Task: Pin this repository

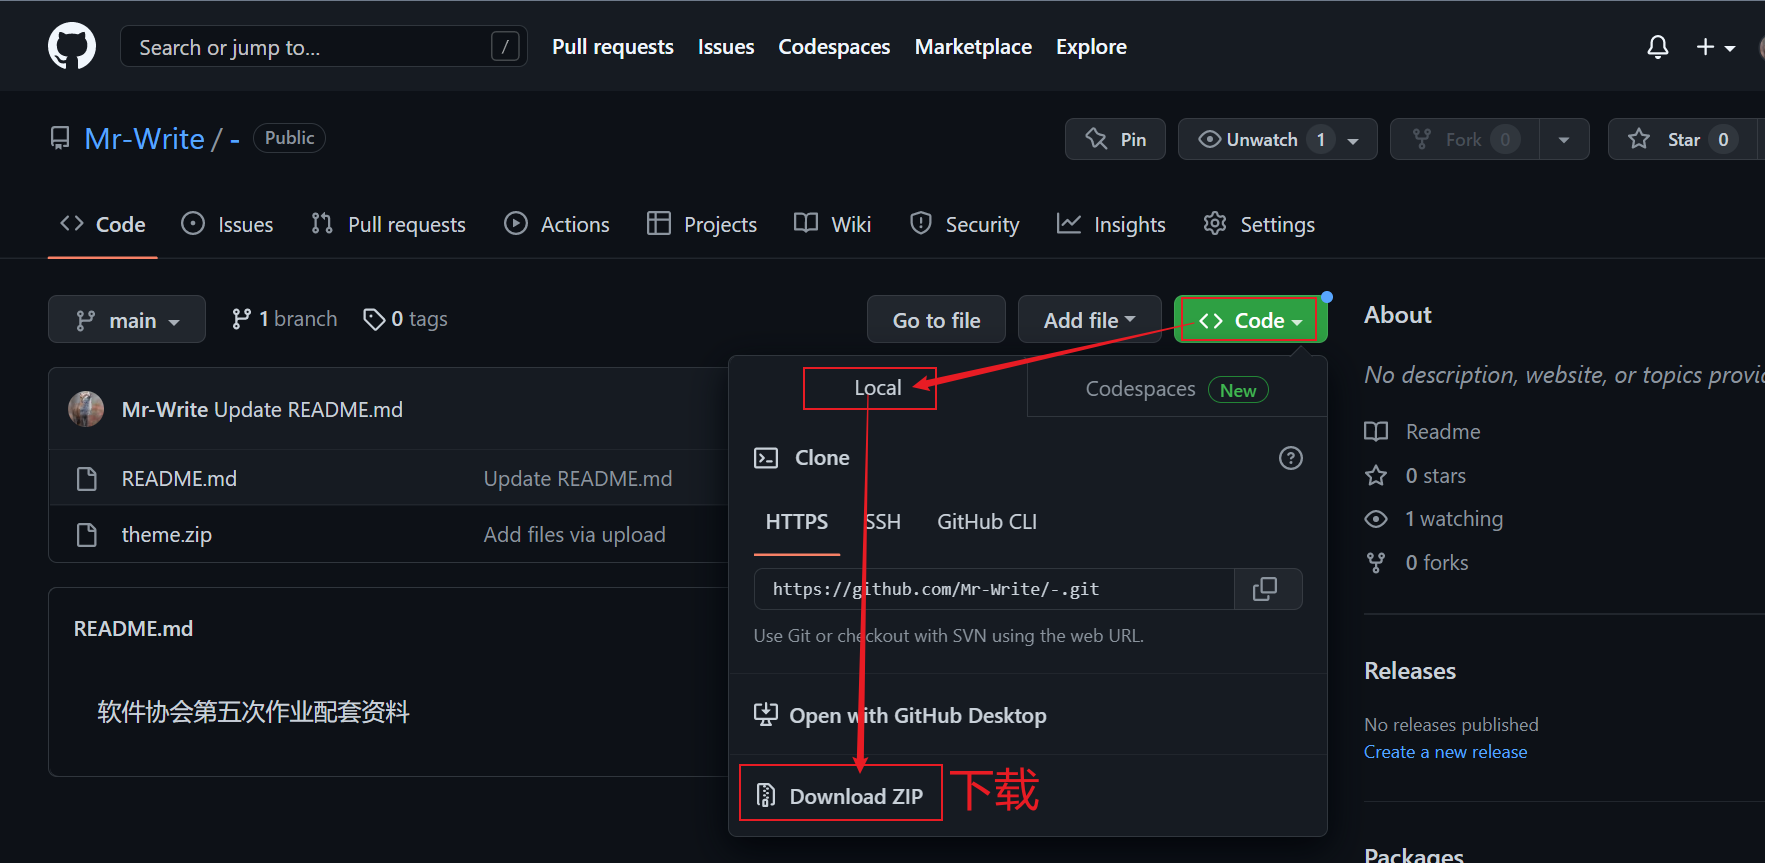Action: (x=1116, y=139)
